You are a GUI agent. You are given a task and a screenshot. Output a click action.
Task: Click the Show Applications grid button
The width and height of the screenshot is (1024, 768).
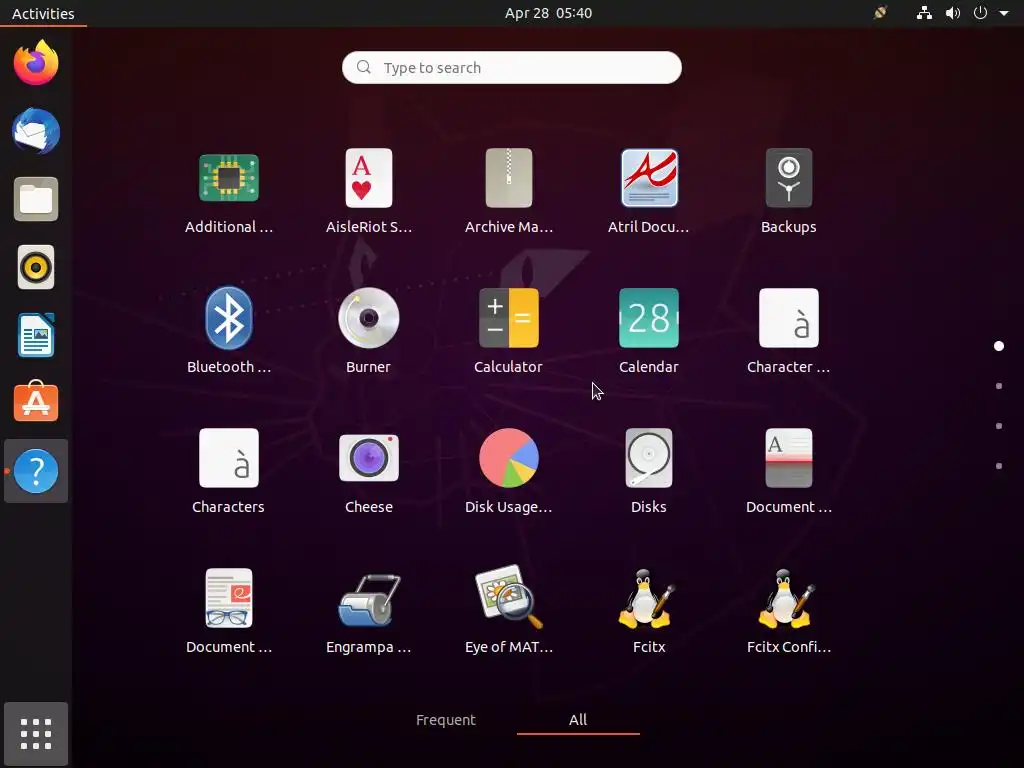click(36, 733)
